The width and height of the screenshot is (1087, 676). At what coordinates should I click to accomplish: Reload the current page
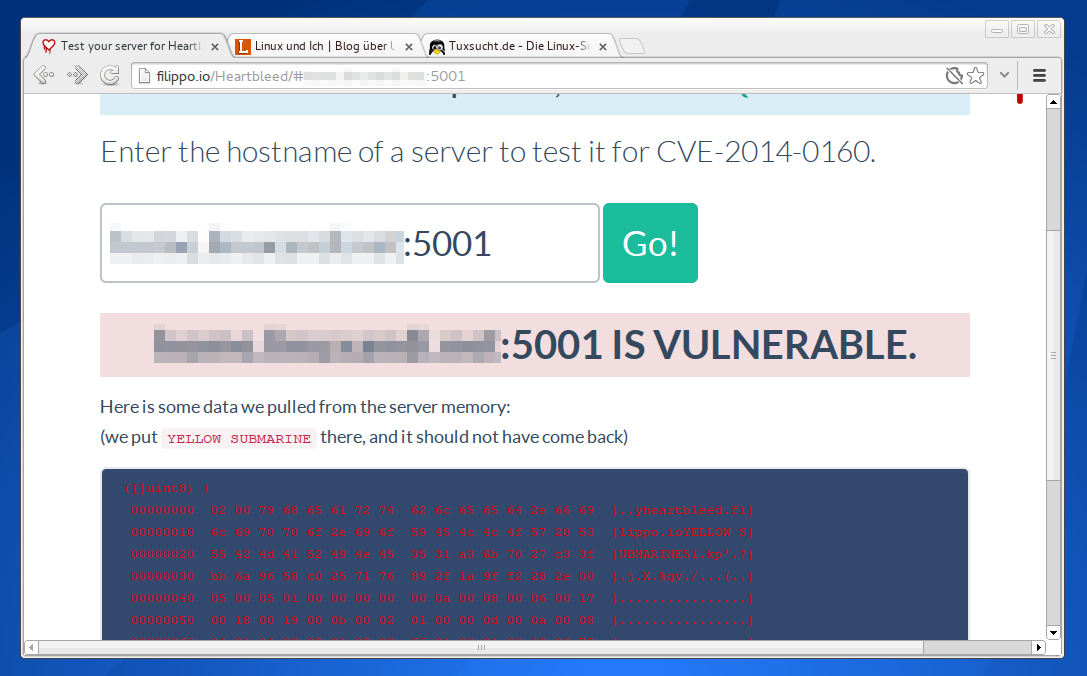(x=110, y=75)
